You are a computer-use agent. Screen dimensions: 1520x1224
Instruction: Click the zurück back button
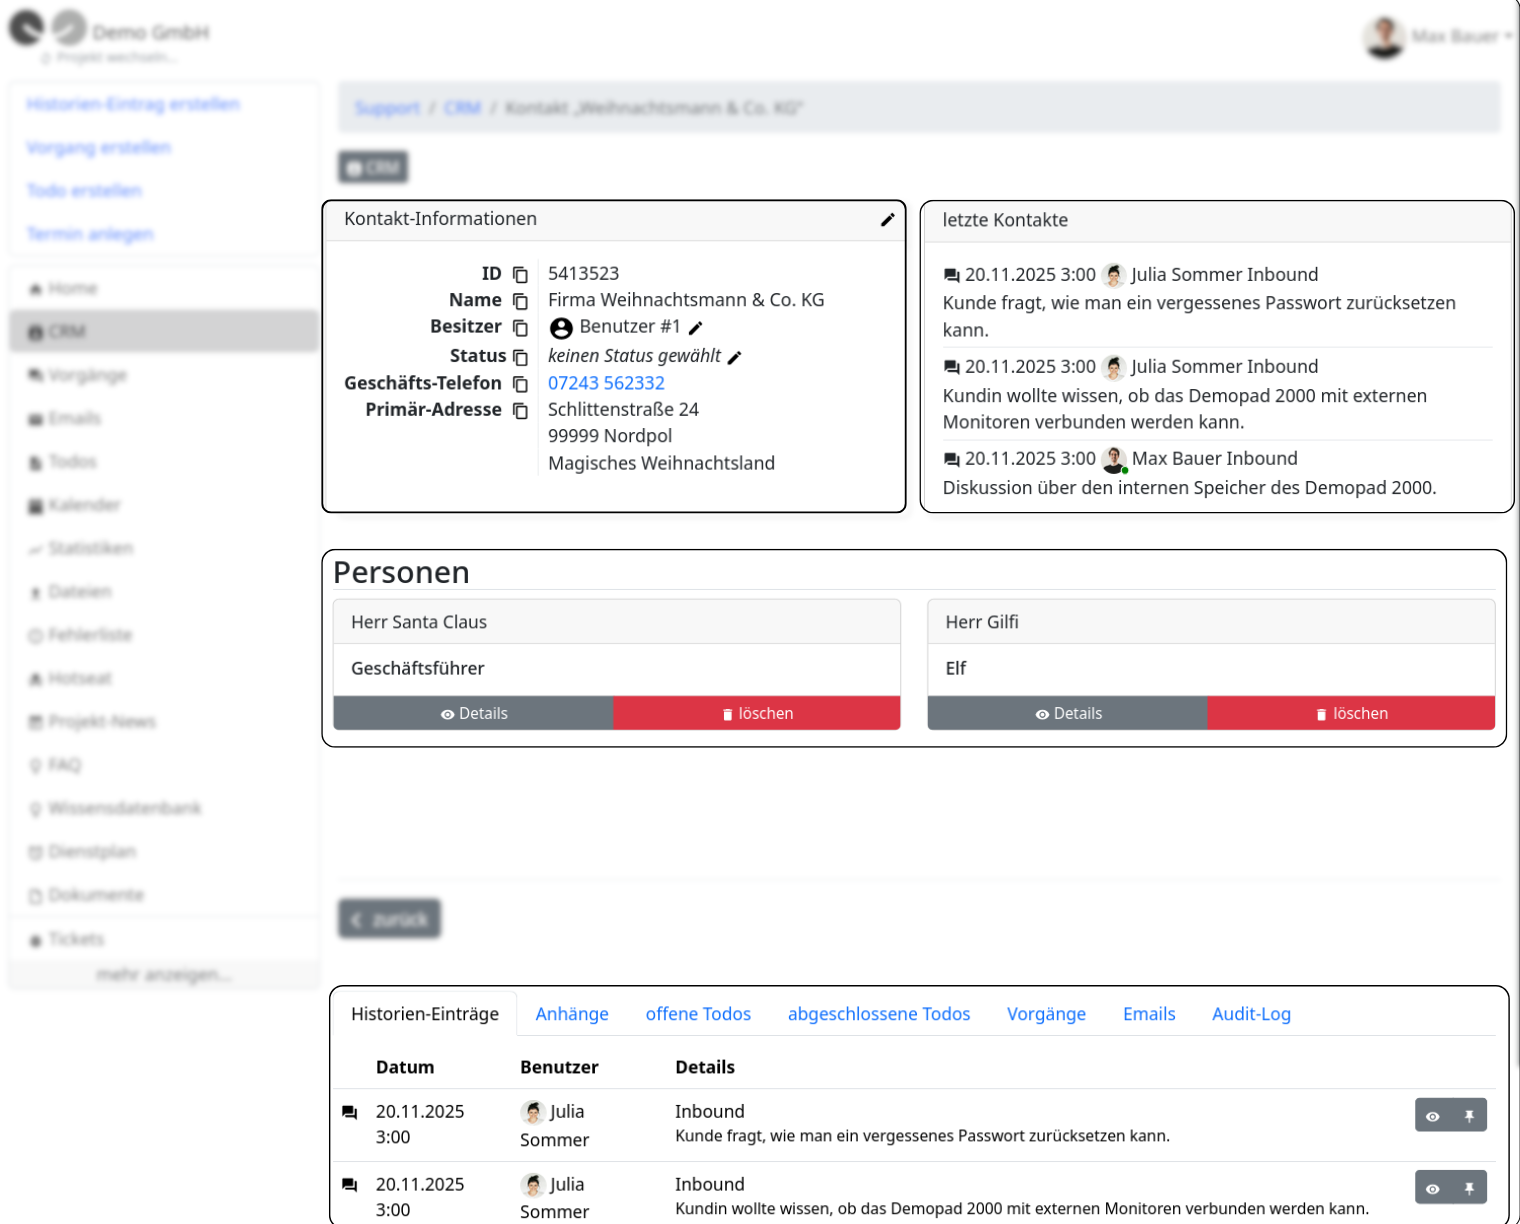[389, 919]
